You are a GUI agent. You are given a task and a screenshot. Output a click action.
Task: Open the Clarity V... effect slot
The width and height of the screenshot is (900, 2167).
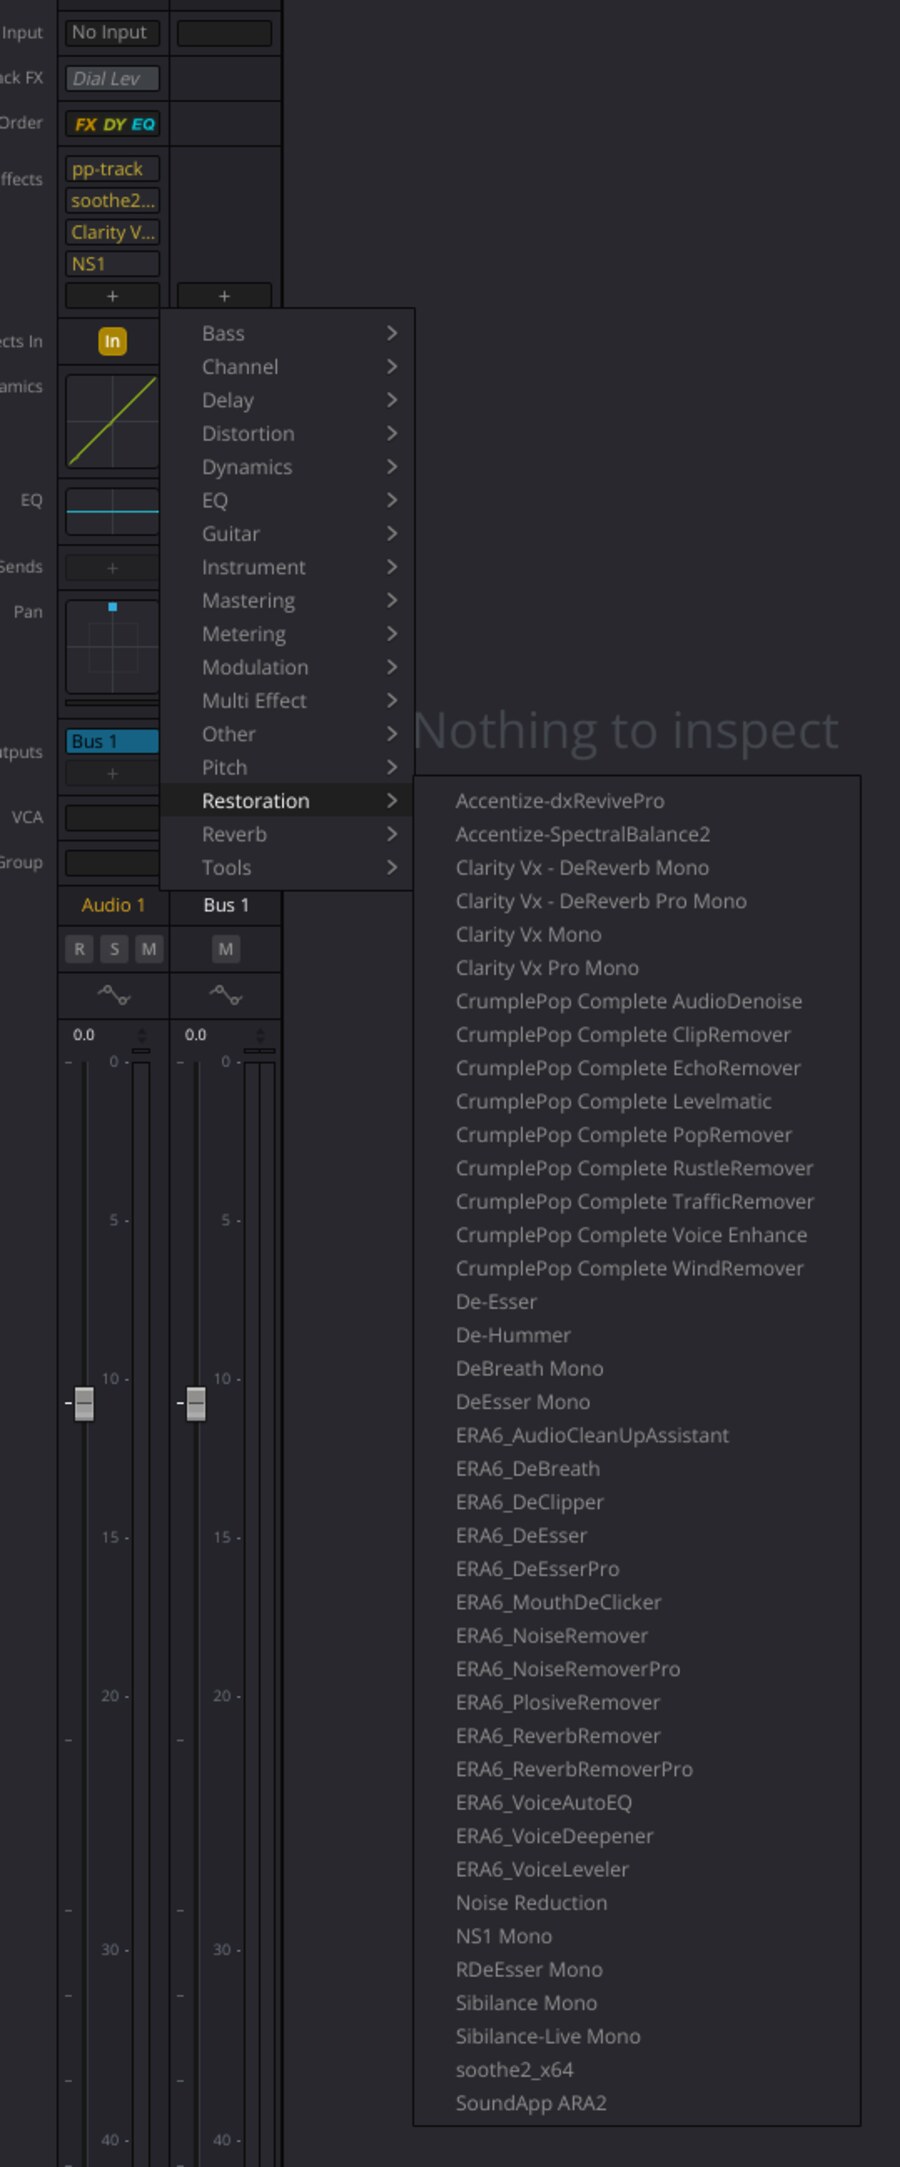point(112,232)
